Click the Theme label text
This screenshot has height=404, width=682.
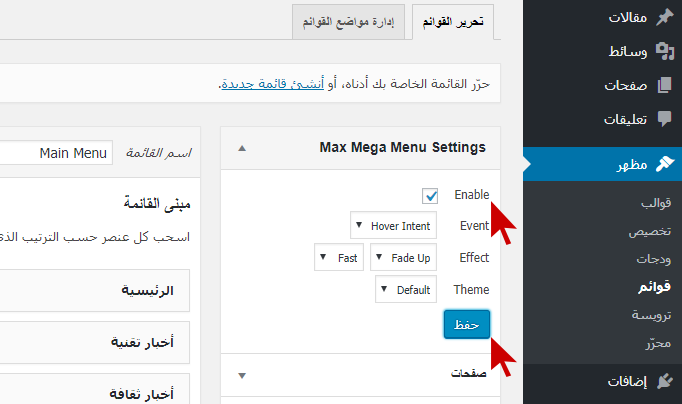coord(471,289)
